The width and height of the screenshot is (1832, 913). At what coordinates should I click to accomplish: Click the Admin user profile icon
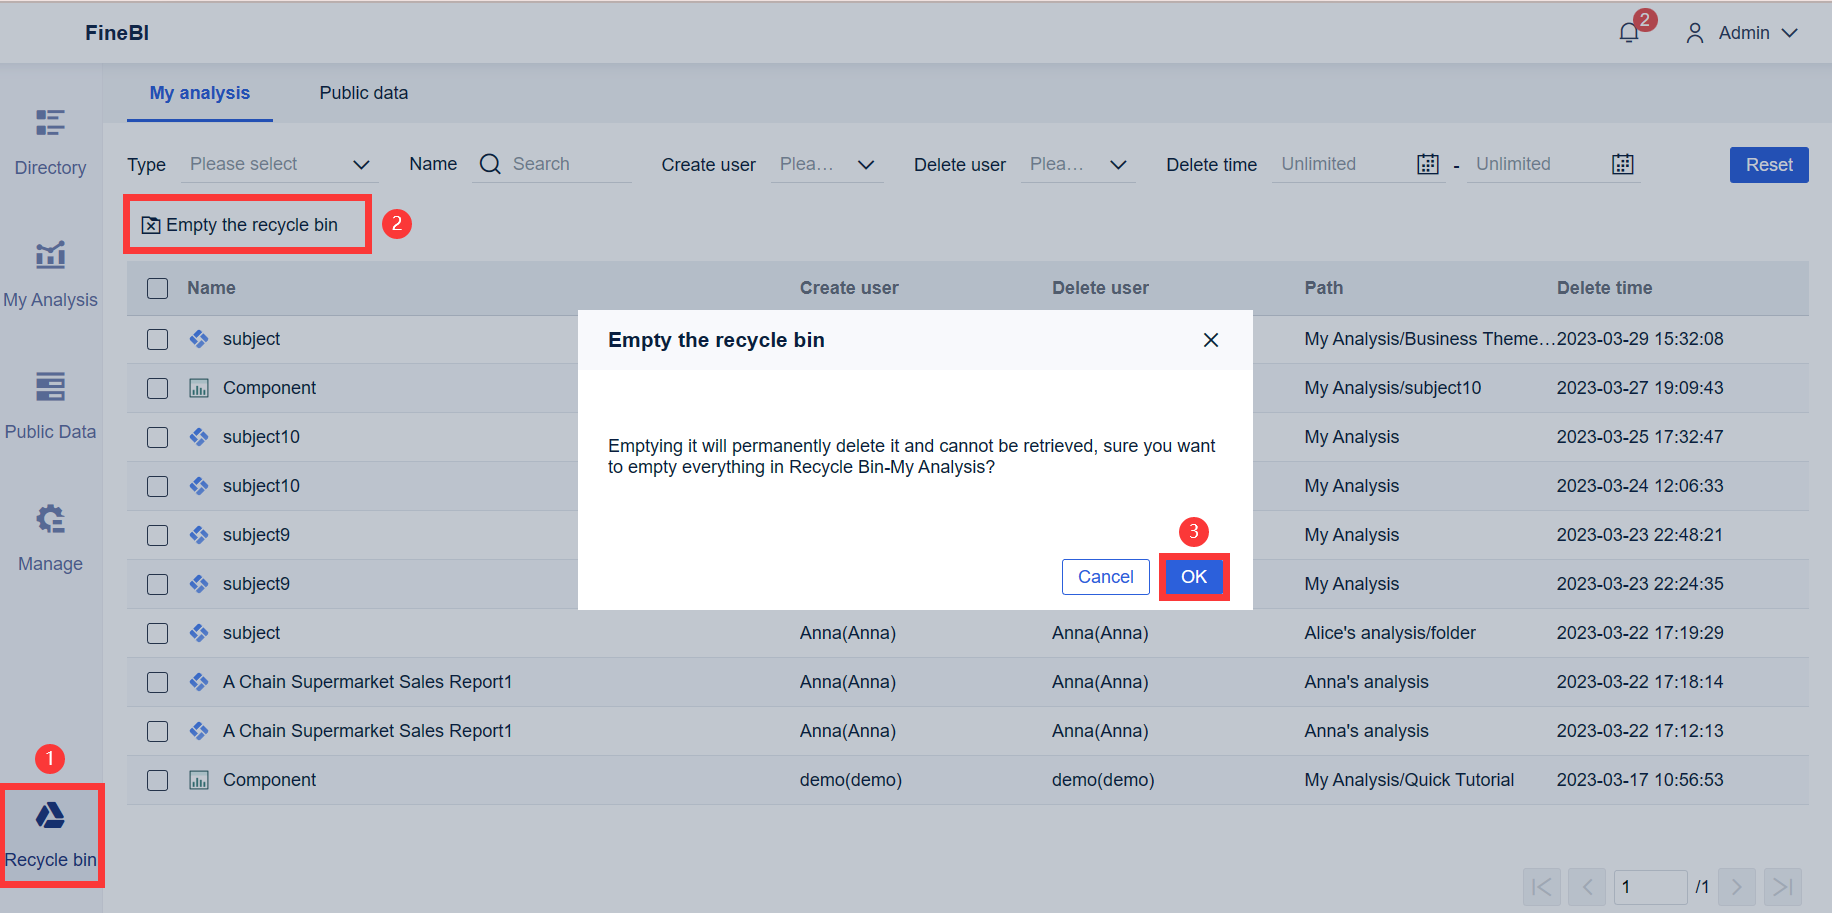tap(1694, 32)
